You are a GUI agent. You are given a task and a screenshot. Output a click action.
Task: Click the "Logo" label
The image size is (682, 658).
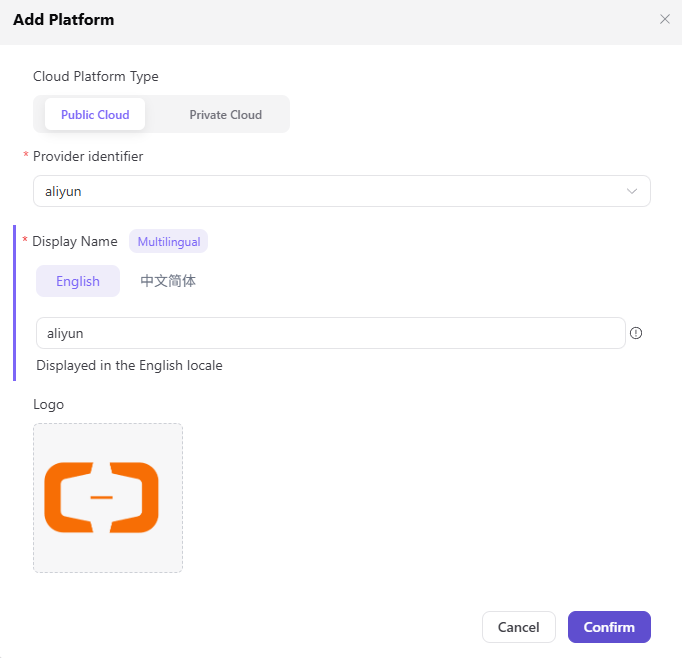coord(48,404)
